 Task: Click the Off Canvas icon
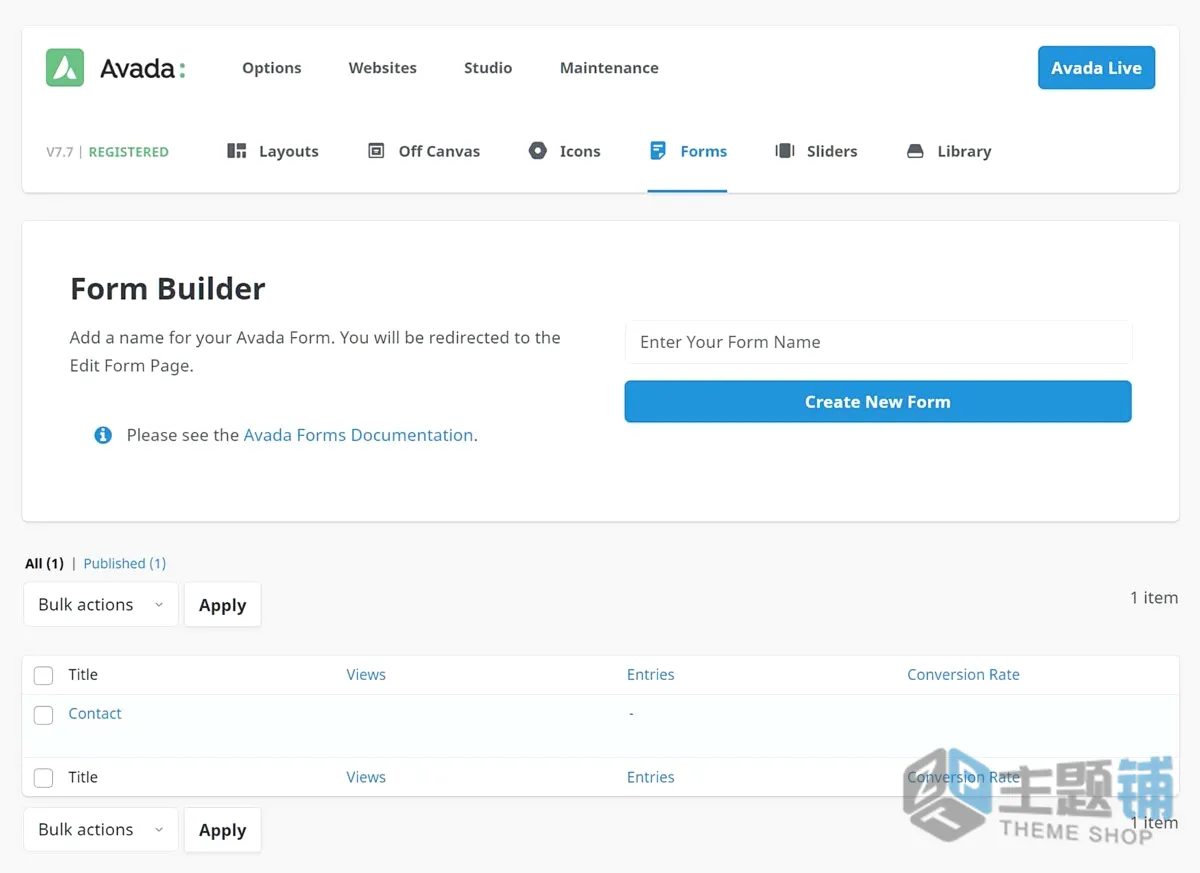pyautogui.click(x=376, y=151)
